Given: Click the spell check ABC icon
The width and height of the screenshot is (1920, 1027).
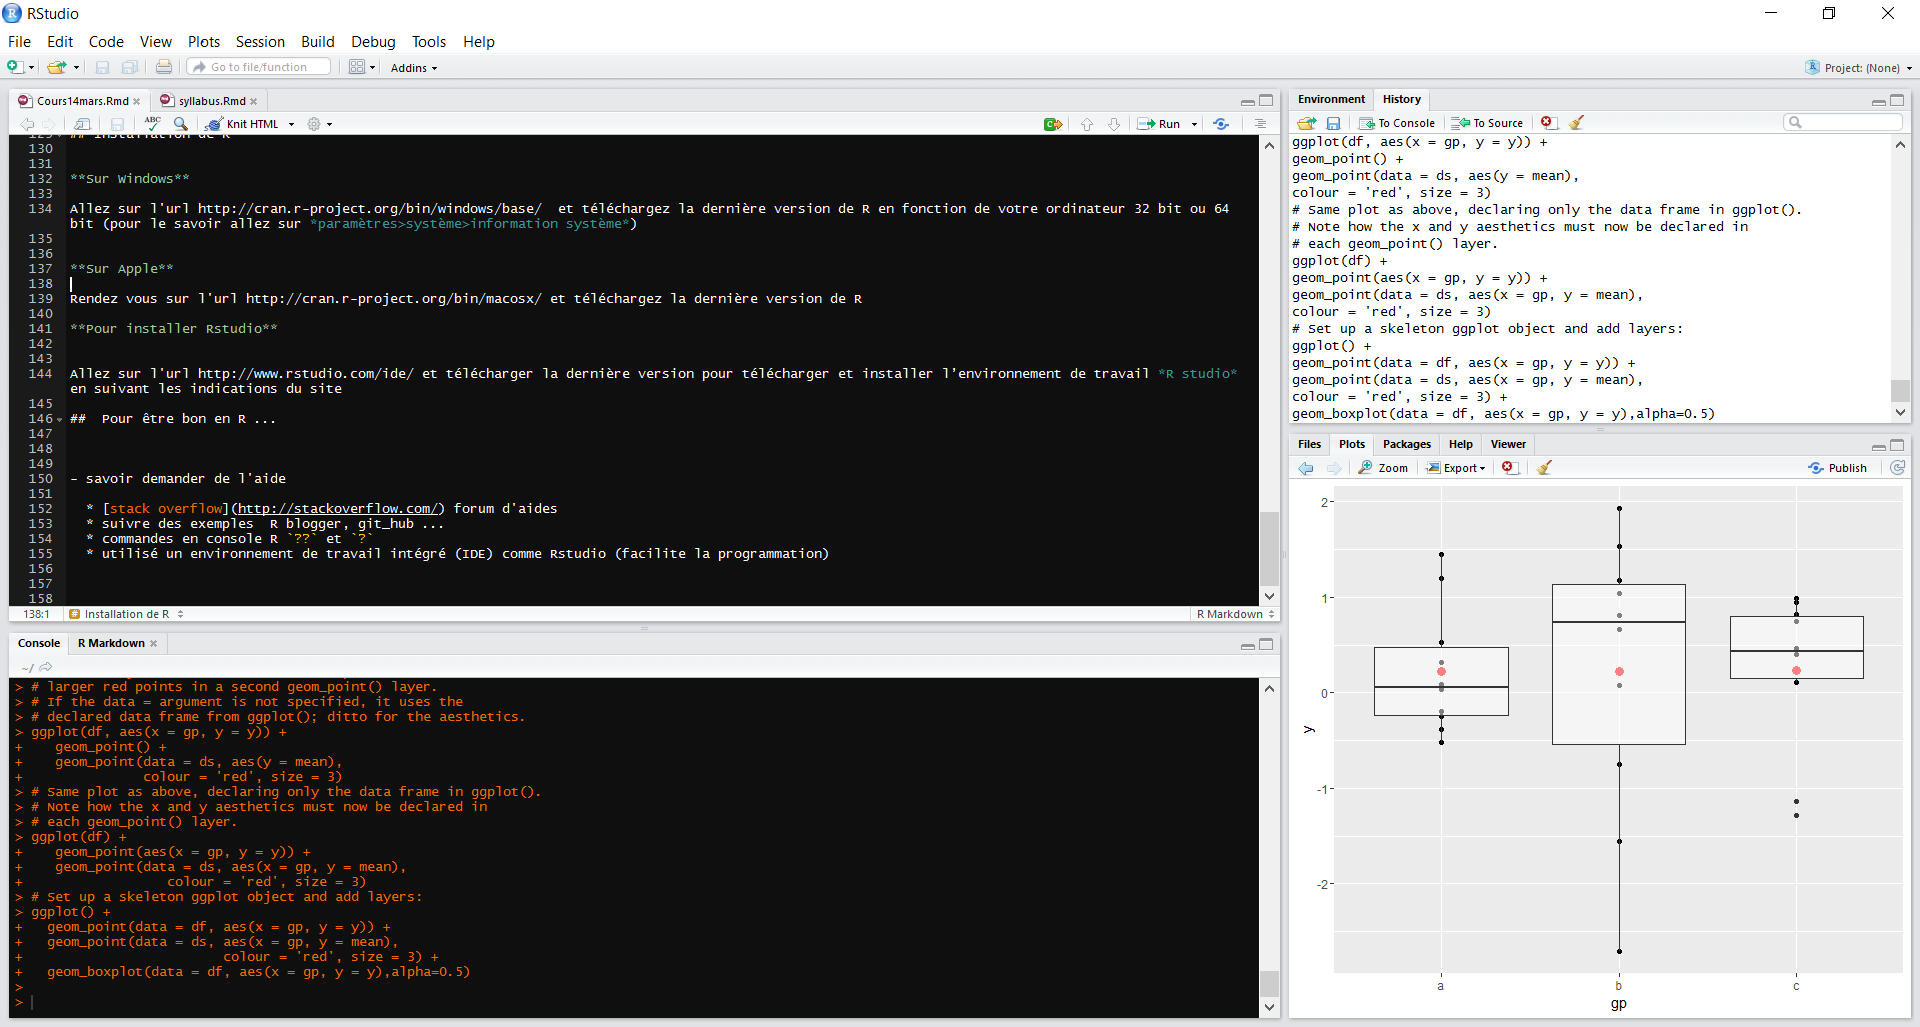Looking at the screenshot, I should 152,123.
